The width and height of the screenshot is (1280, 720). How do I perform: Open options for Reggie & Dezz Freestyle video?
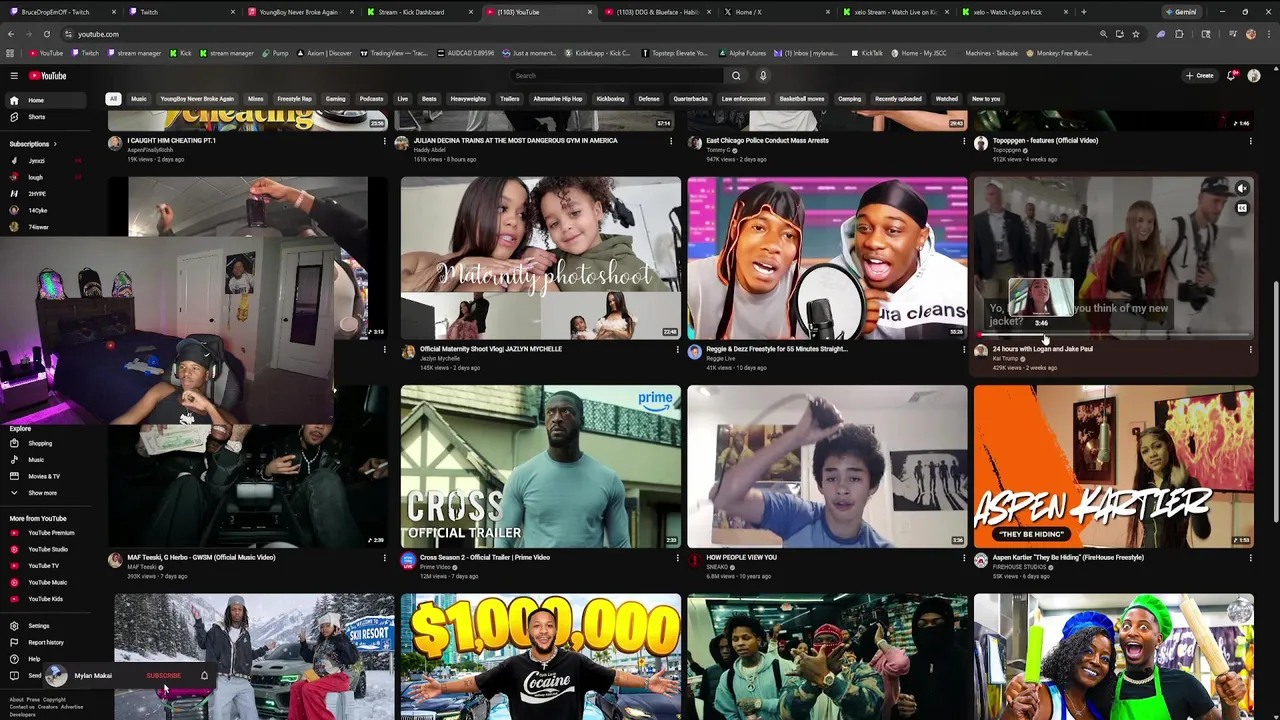pyautogui.click(x=964, y=350)
